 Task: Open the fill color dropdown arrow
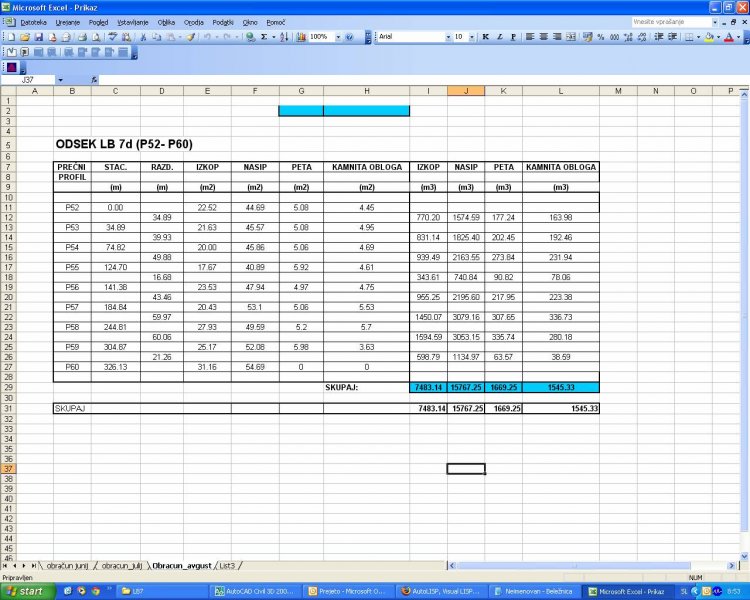(718, 37)
